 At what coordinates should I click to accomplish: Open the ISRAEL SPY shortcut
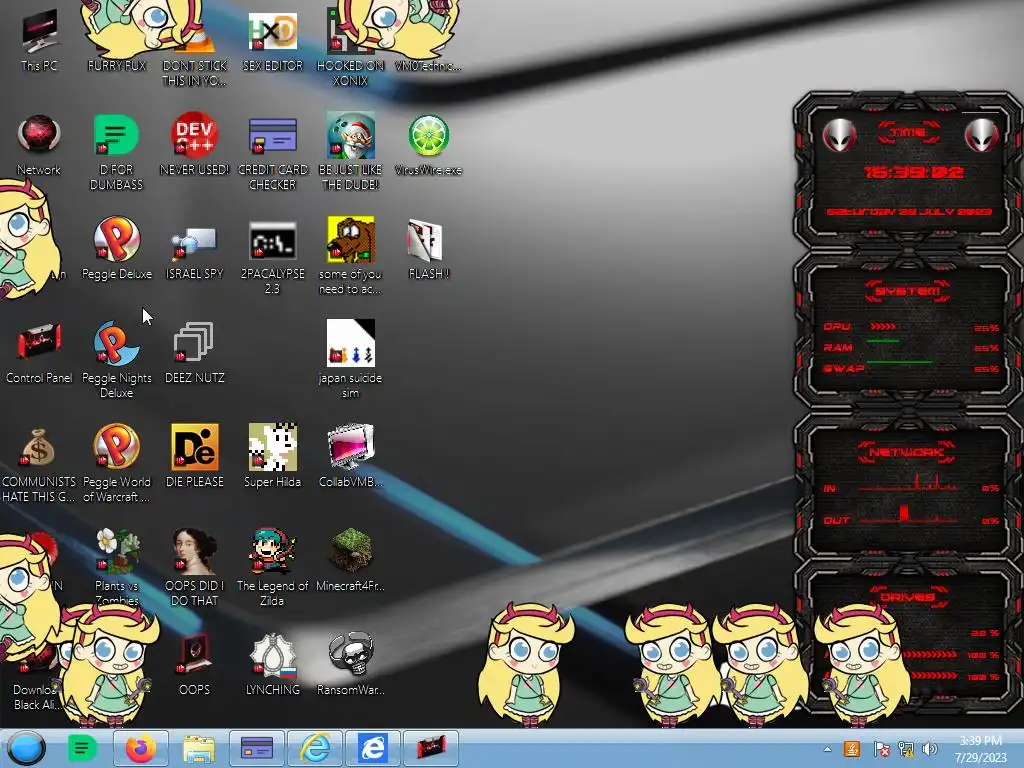coord(195,251)
